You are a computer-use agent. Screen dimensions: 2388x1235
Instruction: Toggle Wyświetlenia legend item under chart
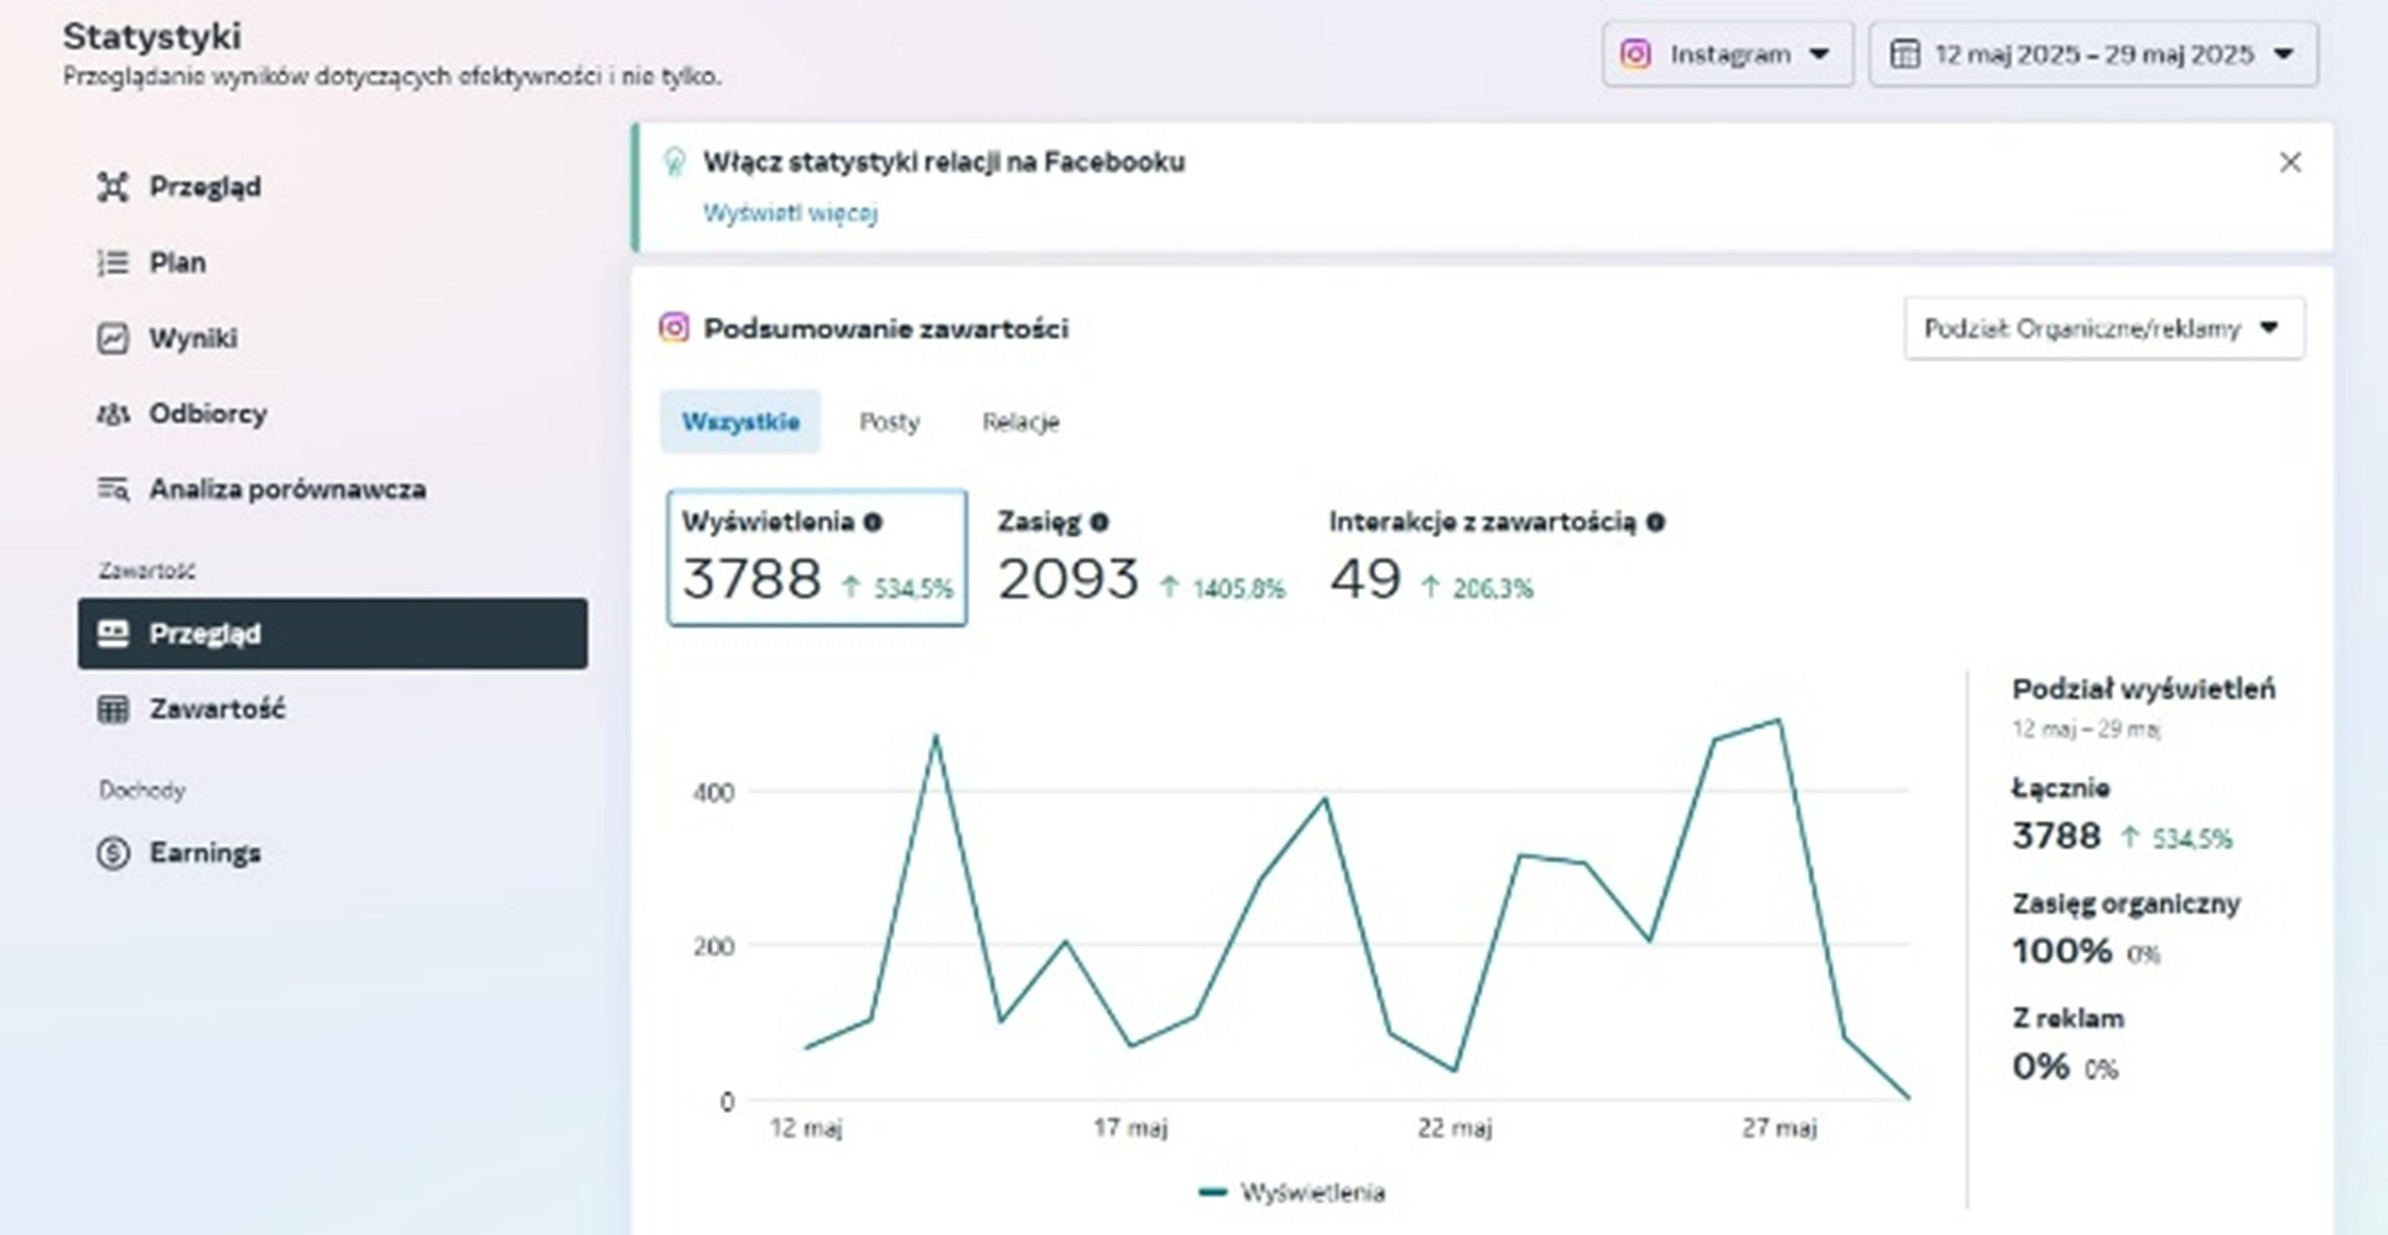pyautogui.click(x=1292, y=1192)
